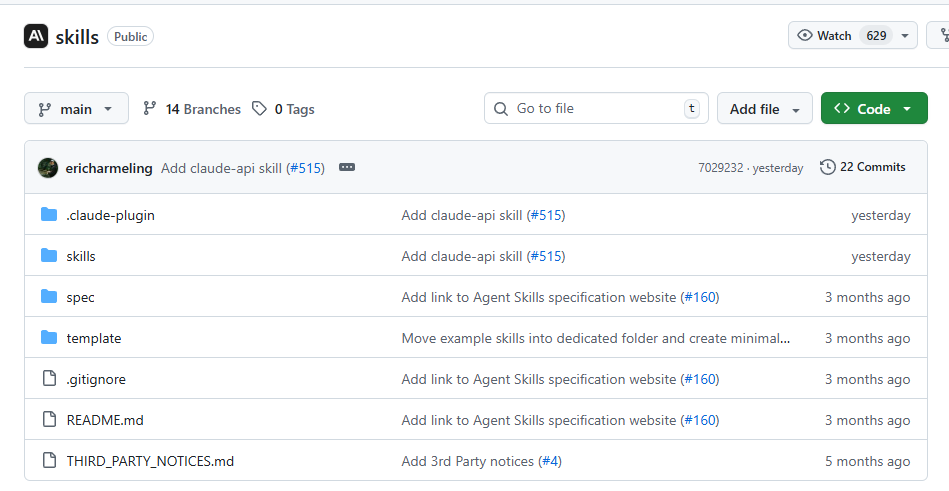
Task: Click the folder icon for .claude-plugin
Action: click(49, 214)
